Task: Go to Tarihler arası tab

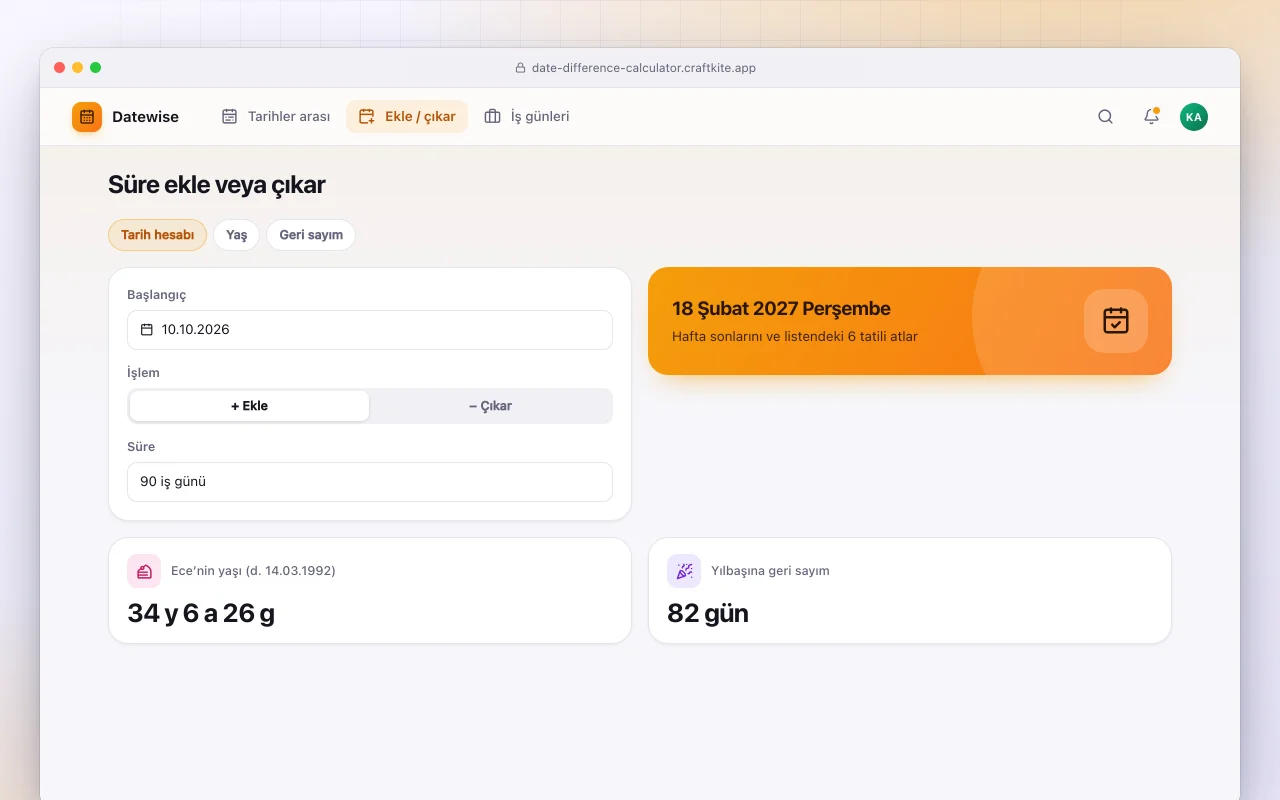Action: 276,117
